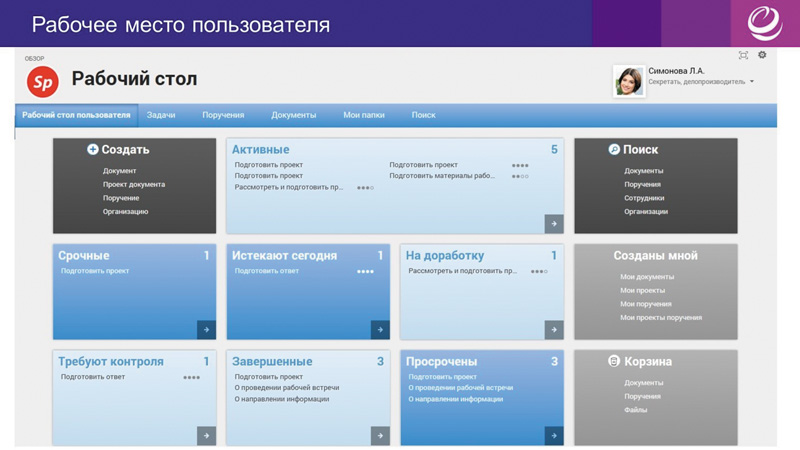The height and width of the screenshot is (450, 800).
Task: Click the На доработку heading
Action: (445, 256)
